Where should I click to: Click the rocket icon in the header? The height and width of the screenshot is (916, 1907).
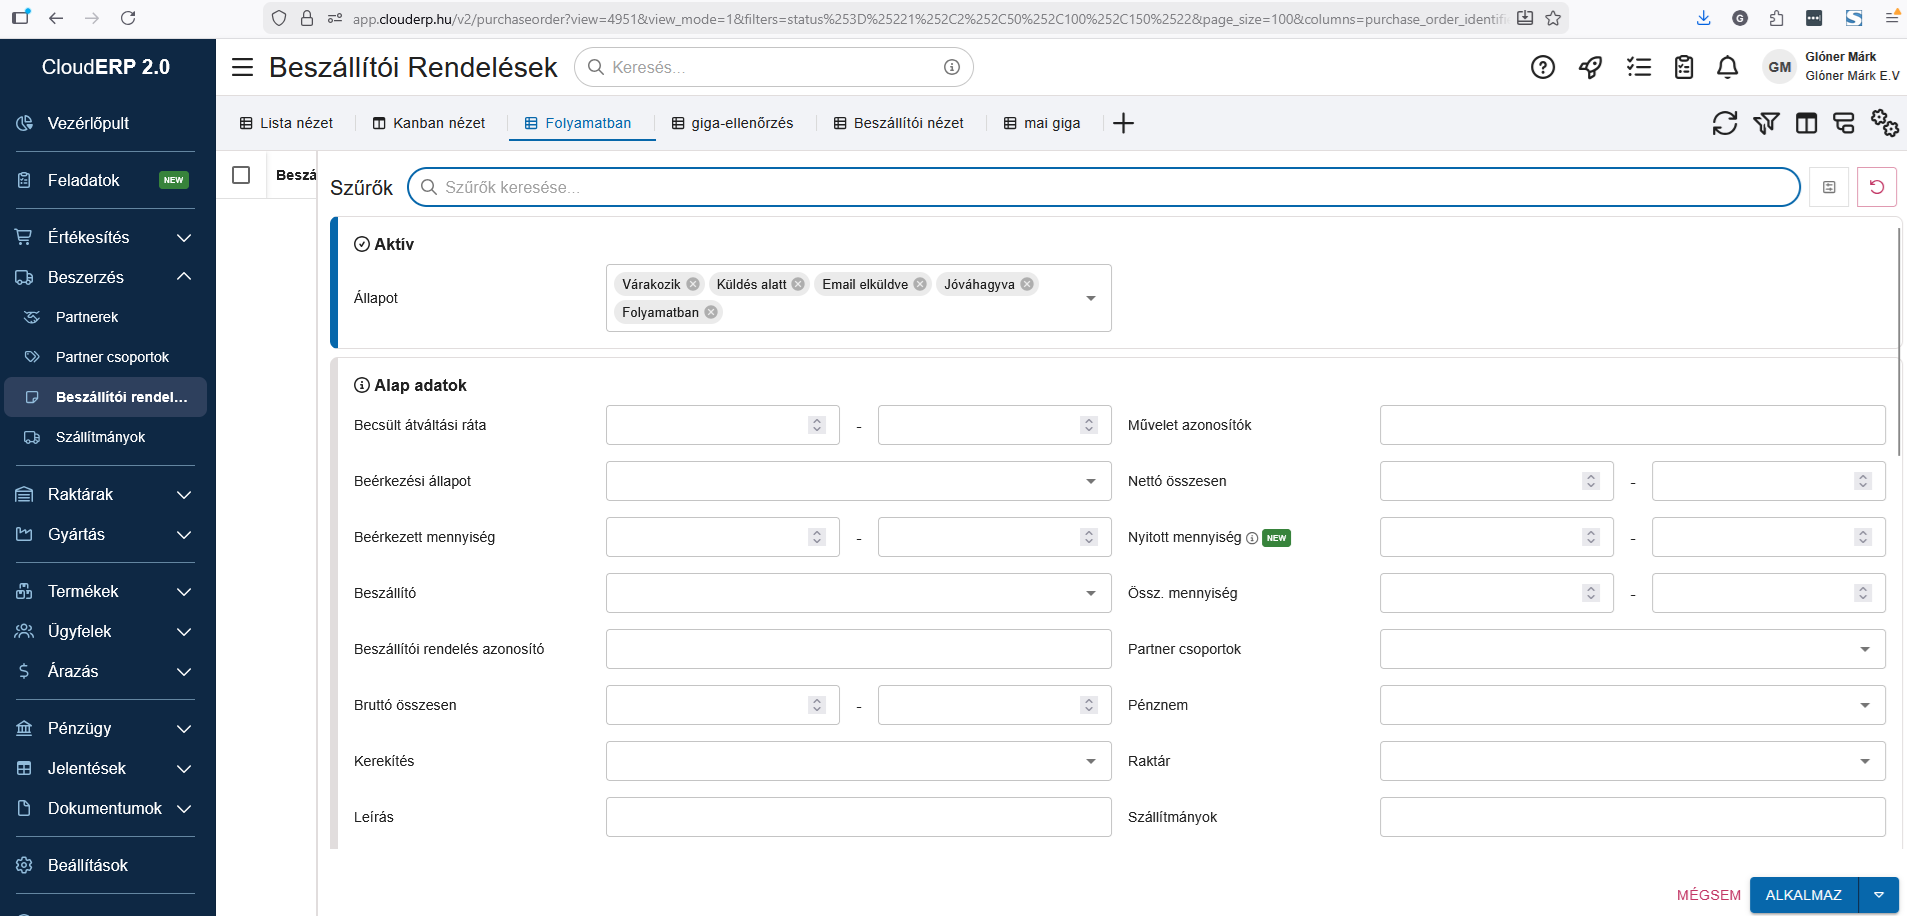[x=1590, y=67]
